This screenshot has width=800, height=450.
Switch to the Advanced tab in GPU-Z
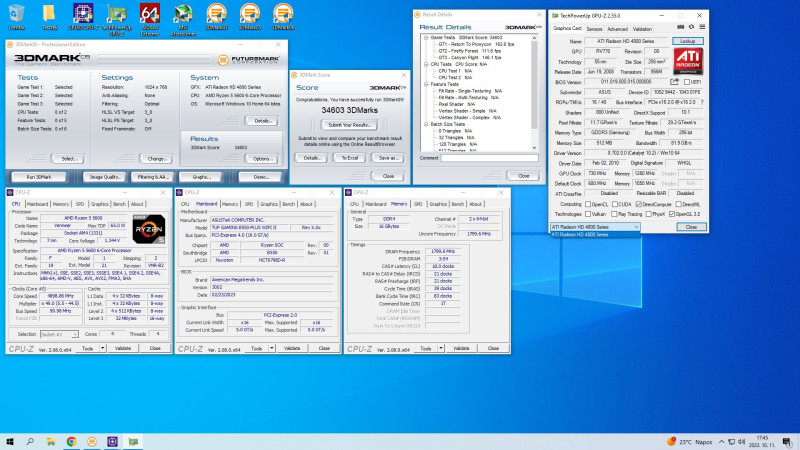[617, 29]
